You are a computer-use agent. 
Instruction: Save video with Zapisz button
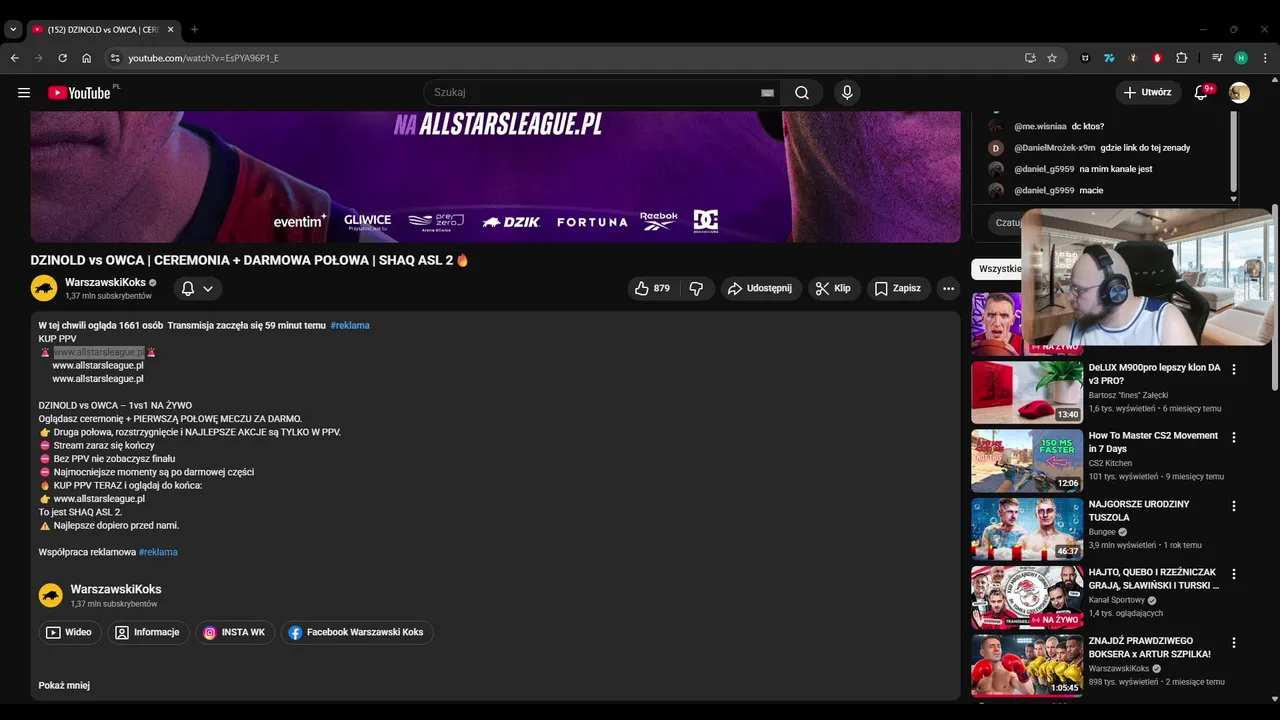[898, 288]
